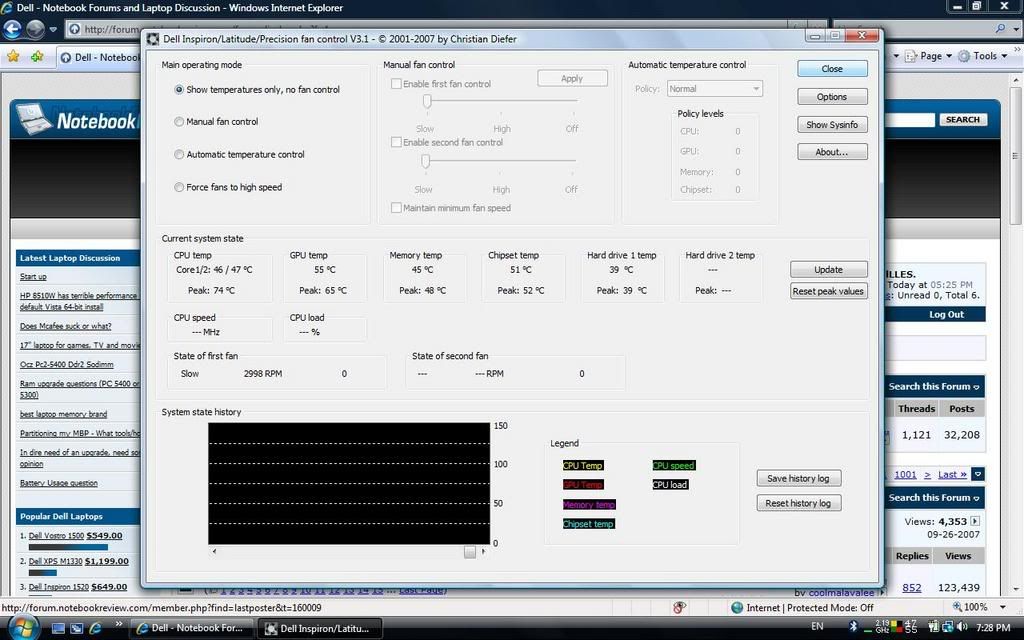Open the 100% zoom level dropdown
The image size is (1024, 640).
point(1002,607)
